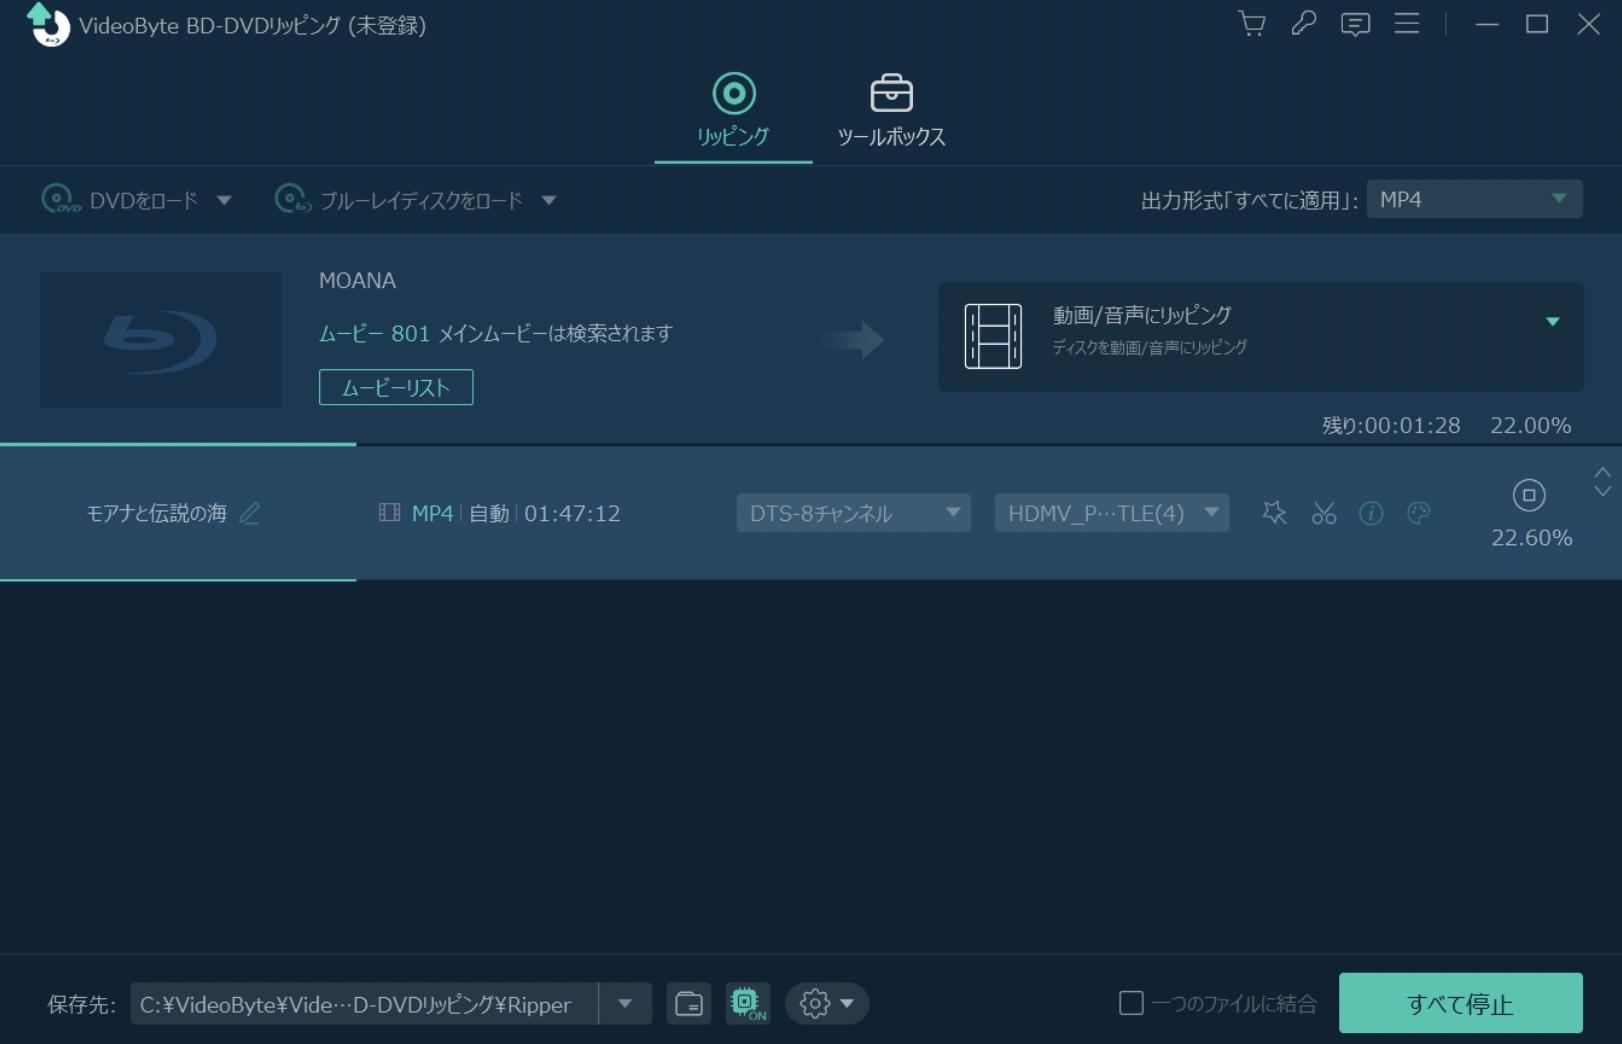
Task: Open the ムービーリスト button
Action: [x=396, y=387]
